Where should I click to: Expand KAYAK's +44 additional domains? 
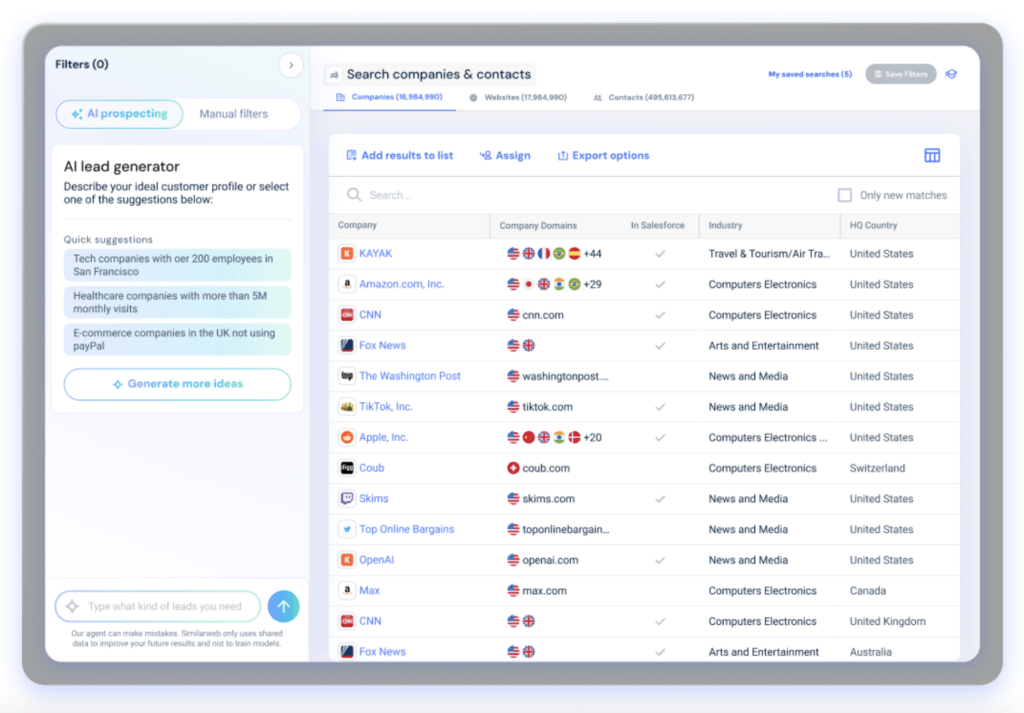(x=592, y=254)
